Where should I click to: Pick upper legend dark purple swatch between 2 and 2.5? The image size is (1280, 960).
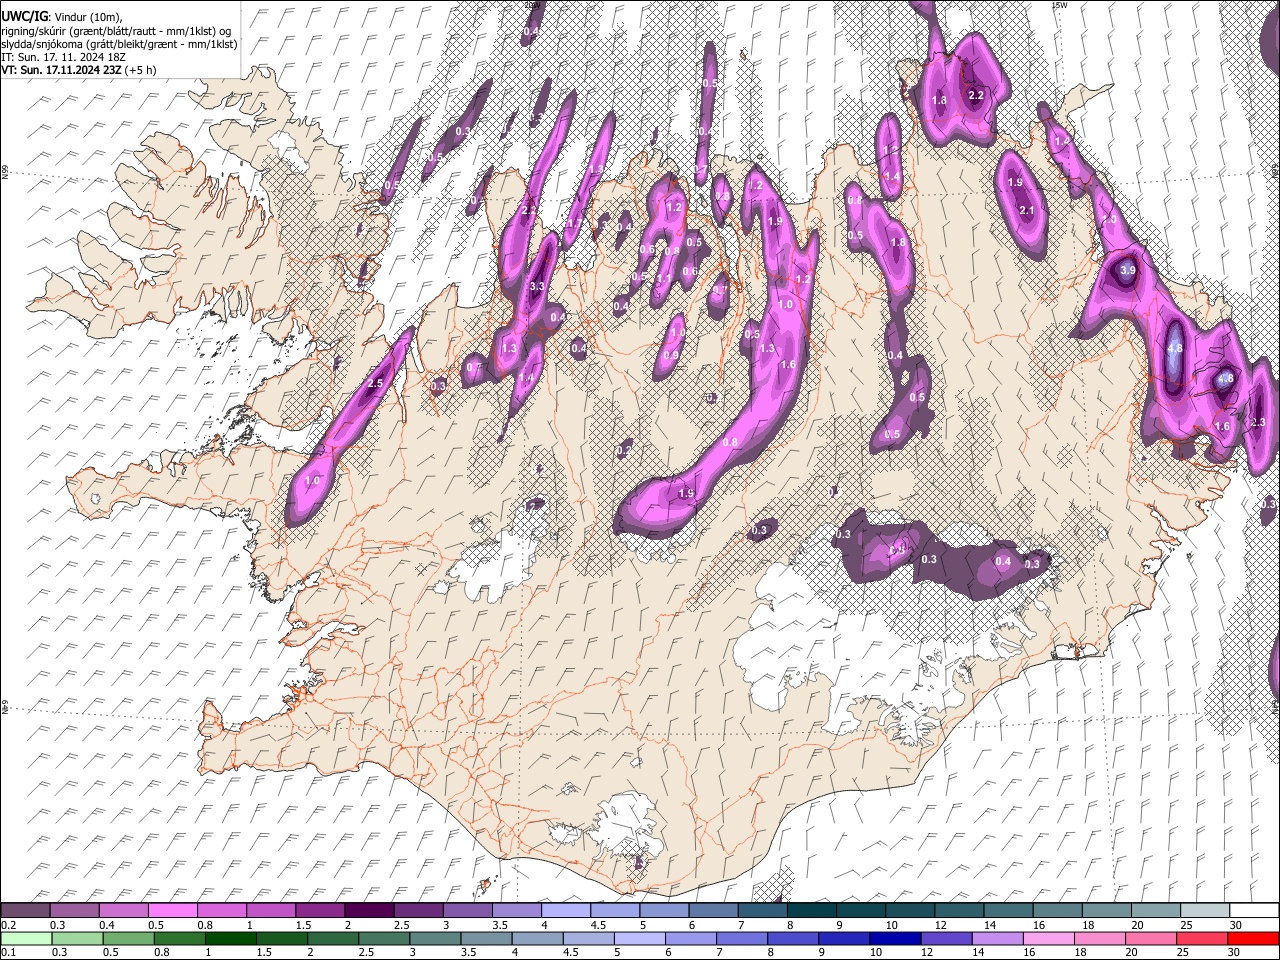[369, 910]
